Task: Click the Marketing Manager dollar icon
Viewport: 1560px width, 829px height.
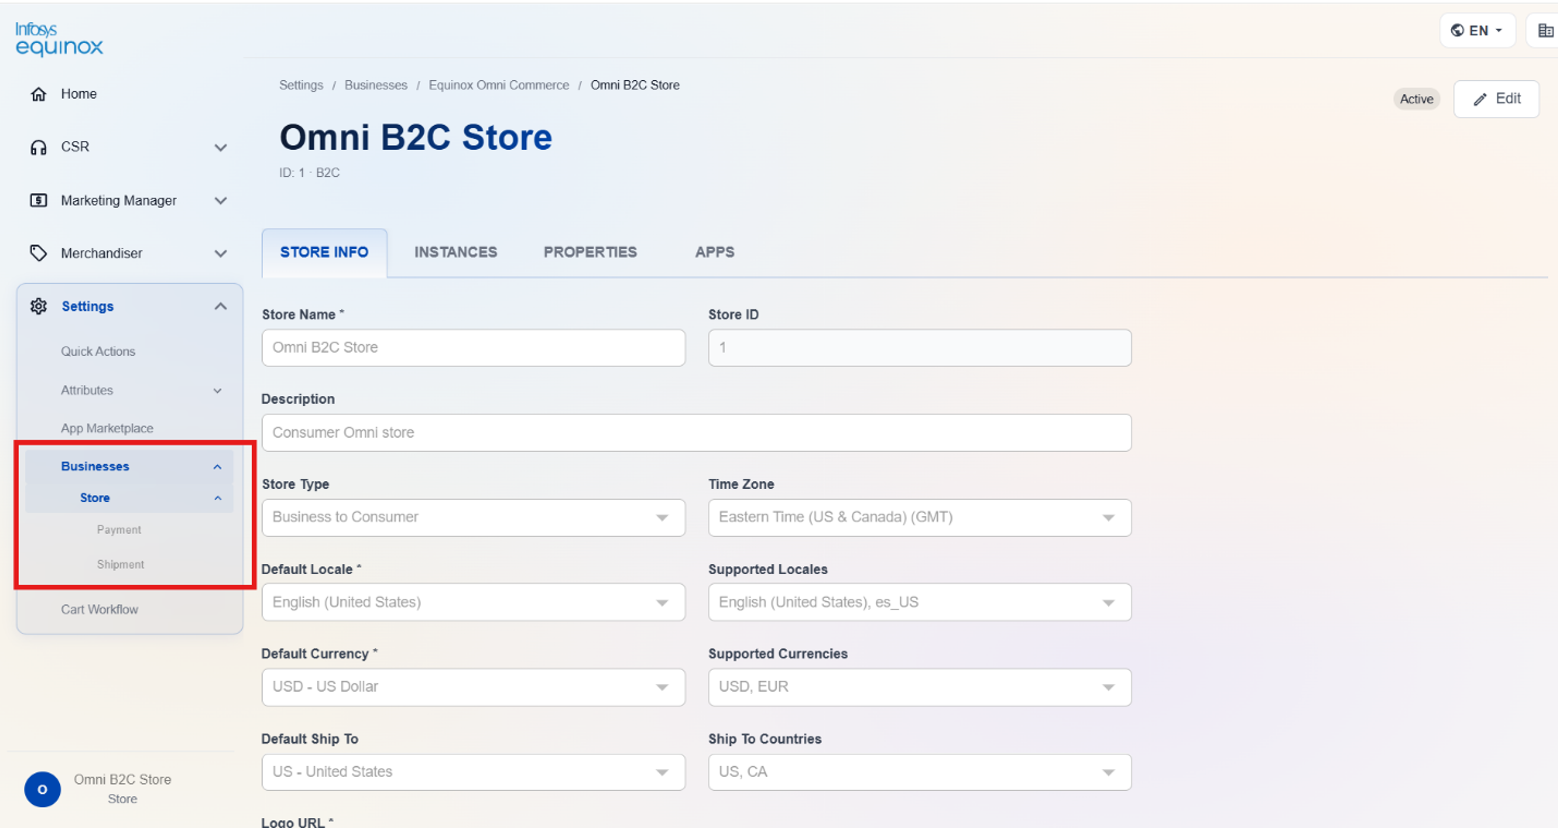Action: (38, 200)
